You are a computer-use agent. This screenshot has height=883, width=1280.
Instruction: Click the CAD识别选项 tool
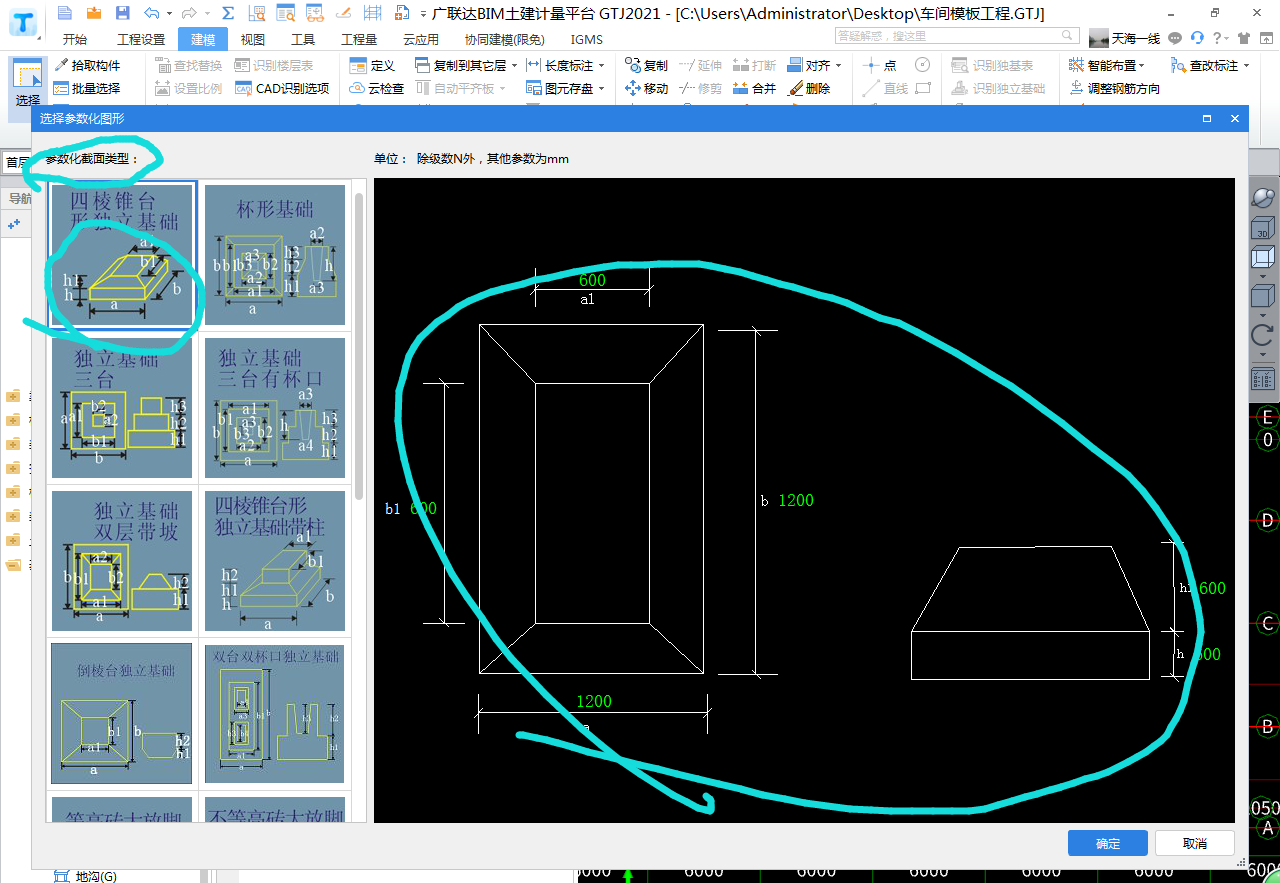(282, 88)
